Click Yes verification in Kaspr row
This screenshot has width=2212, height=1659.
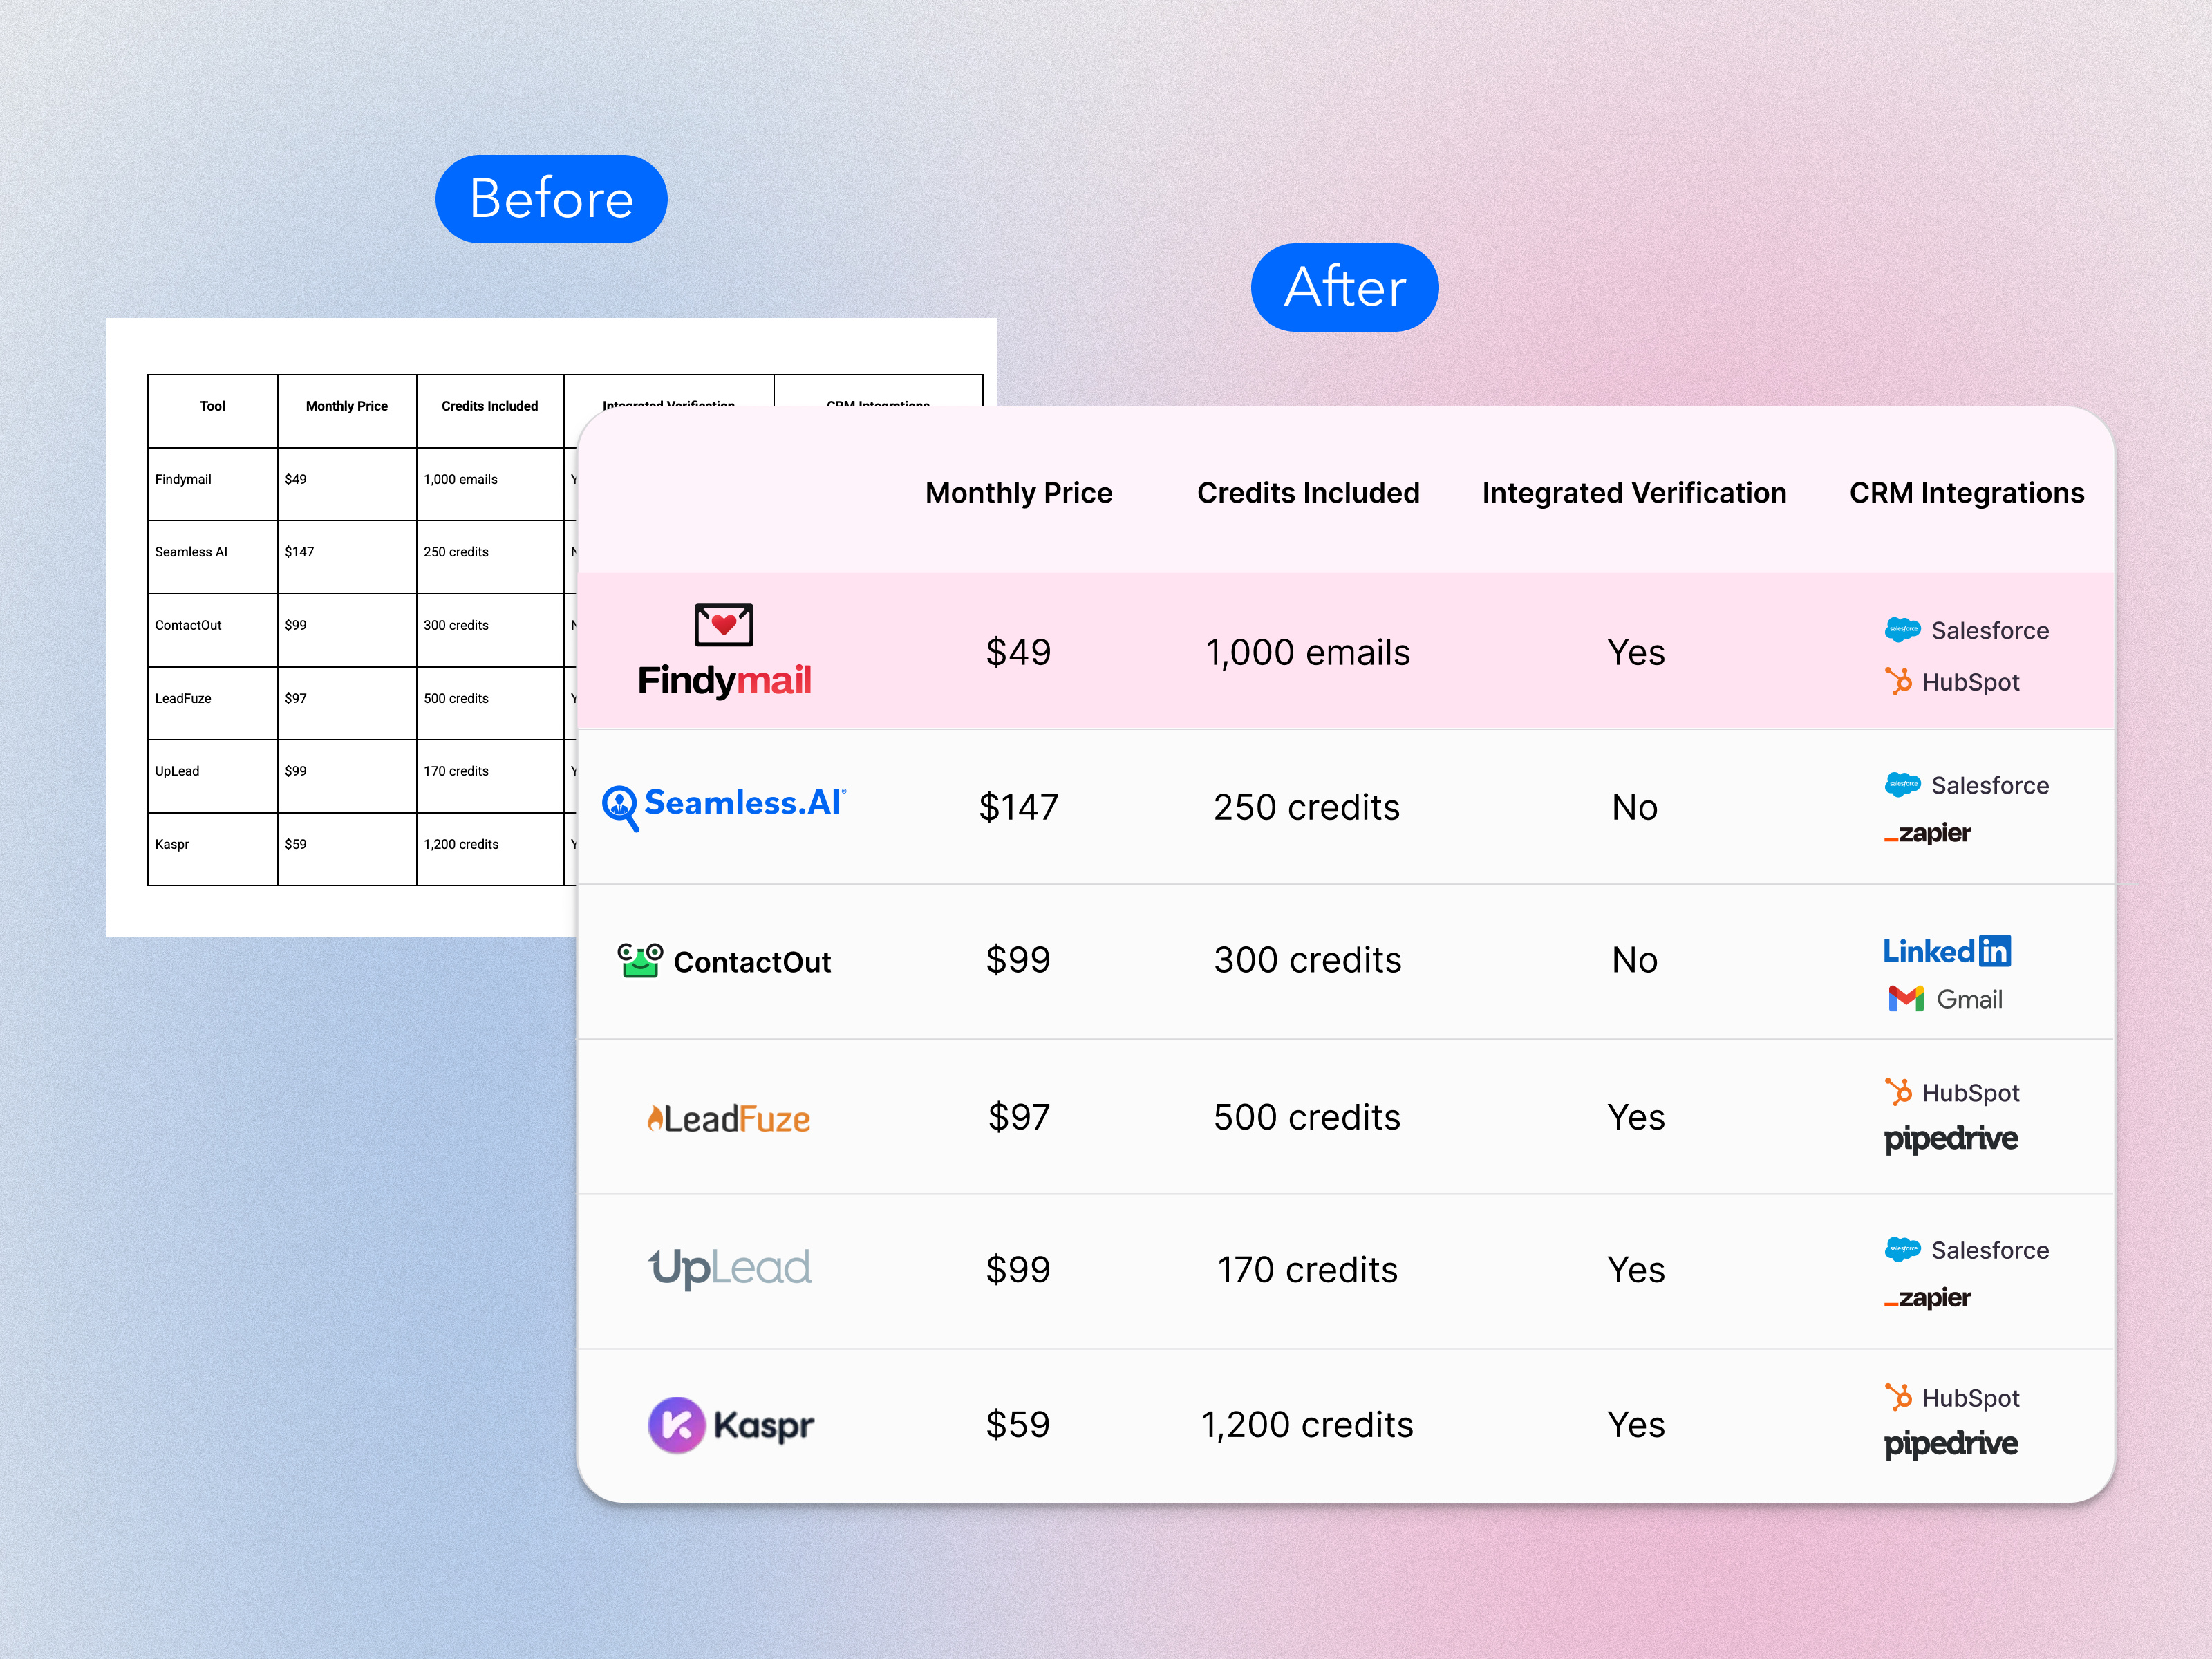[1636, 1425]
